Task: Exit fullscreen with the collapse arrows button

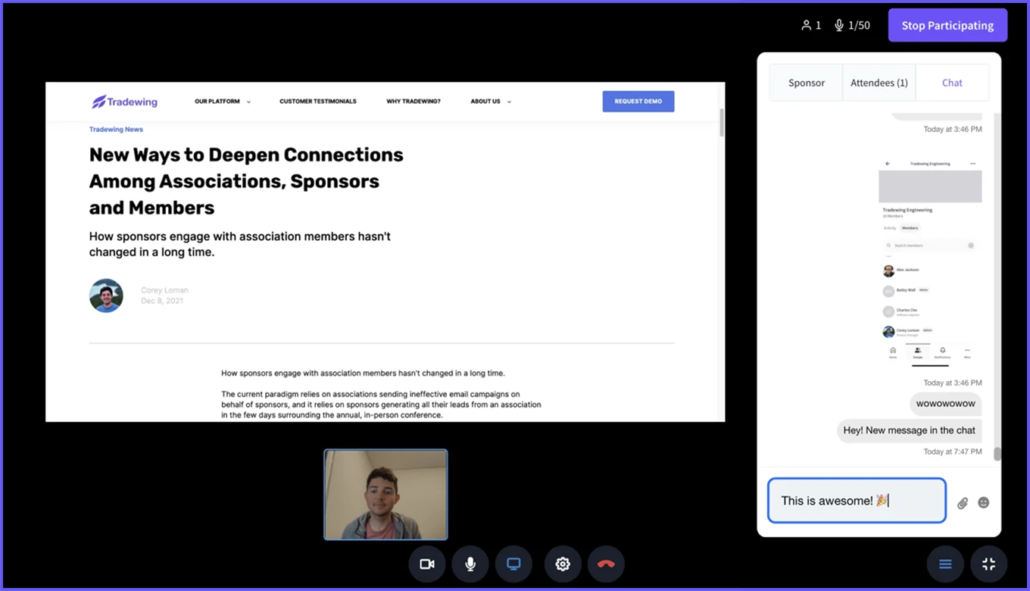Action: [989, 564]
